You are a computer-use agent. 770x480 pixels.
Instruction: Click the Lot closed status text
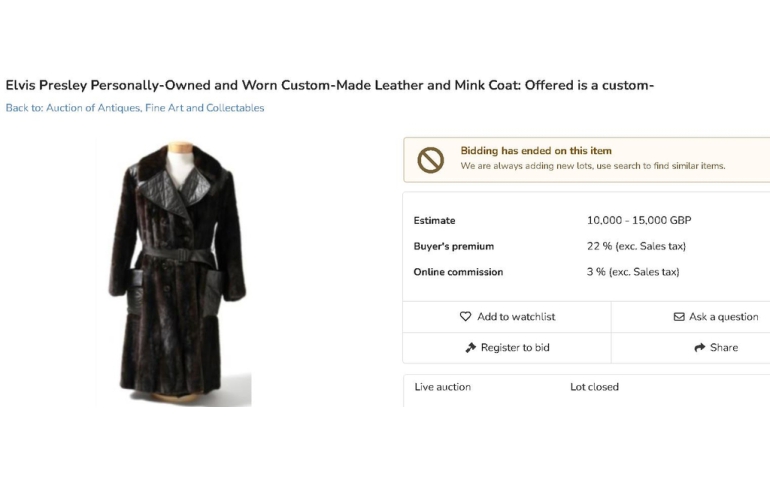(594, 387)
